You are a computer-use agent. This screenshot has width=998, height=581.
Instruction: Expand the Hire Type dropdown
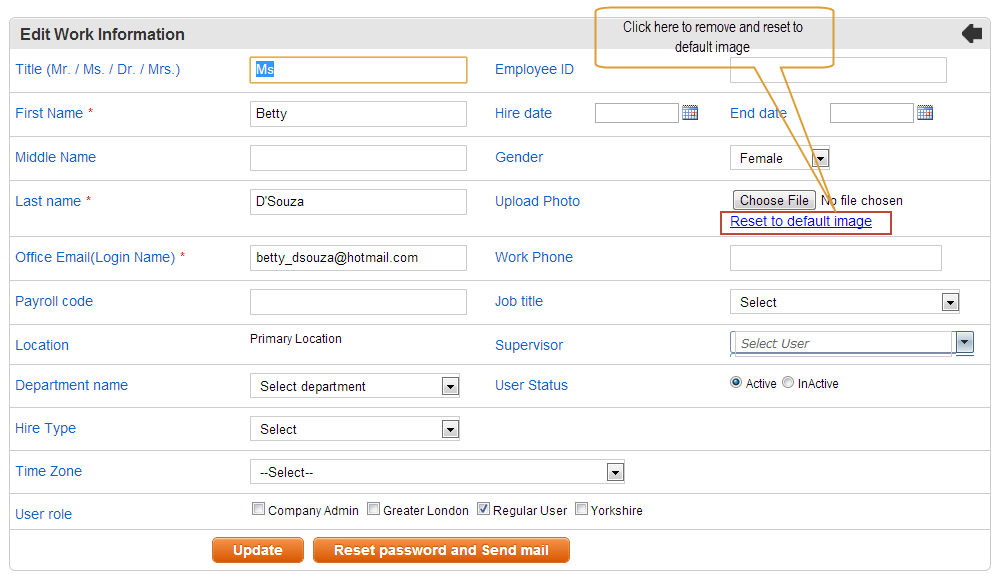(355, 429)
